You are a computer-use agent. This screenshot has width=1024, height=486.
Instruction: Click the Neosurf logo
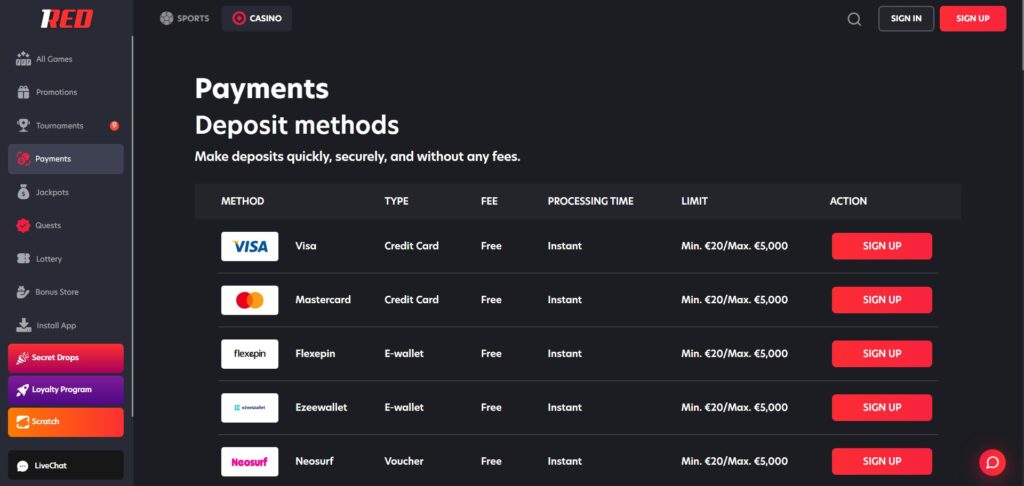250,461
